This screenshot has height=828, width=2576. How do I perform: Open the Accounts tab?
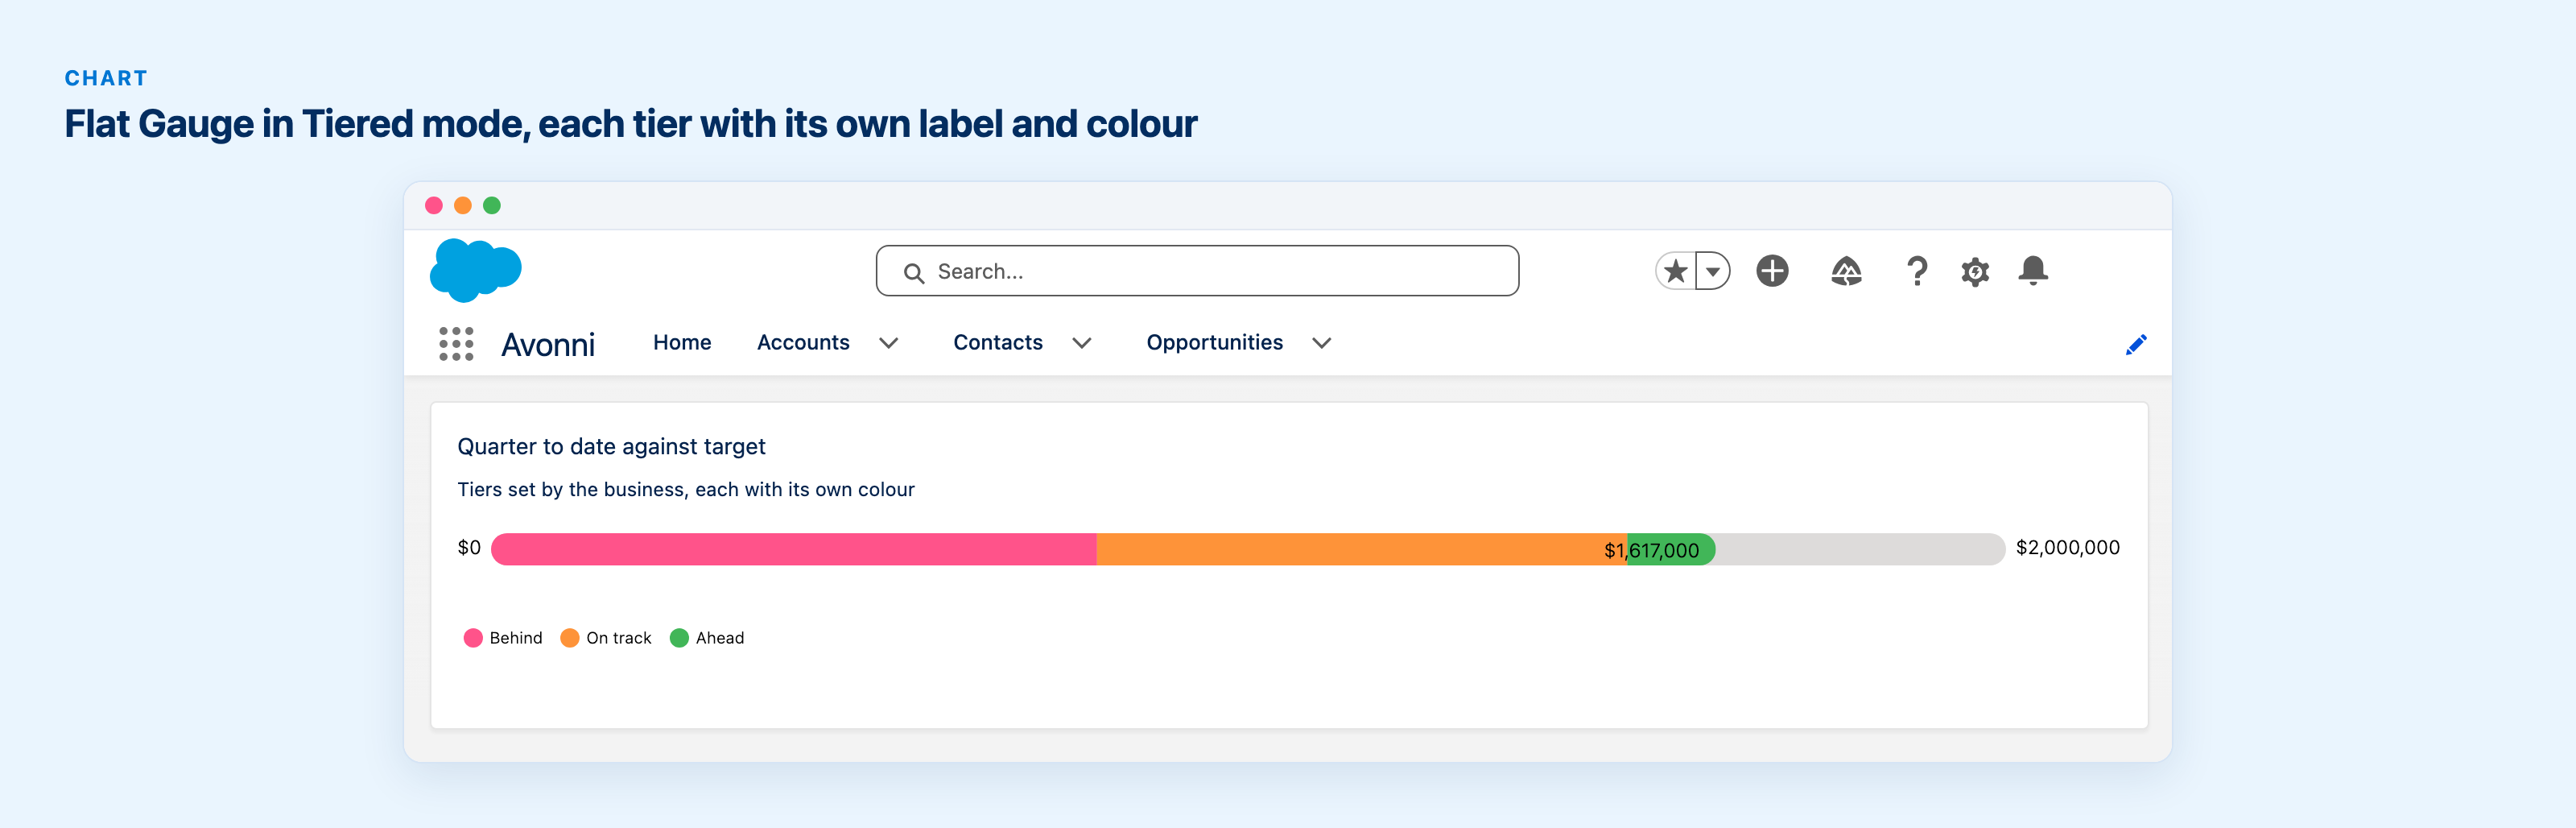[803, 342]
